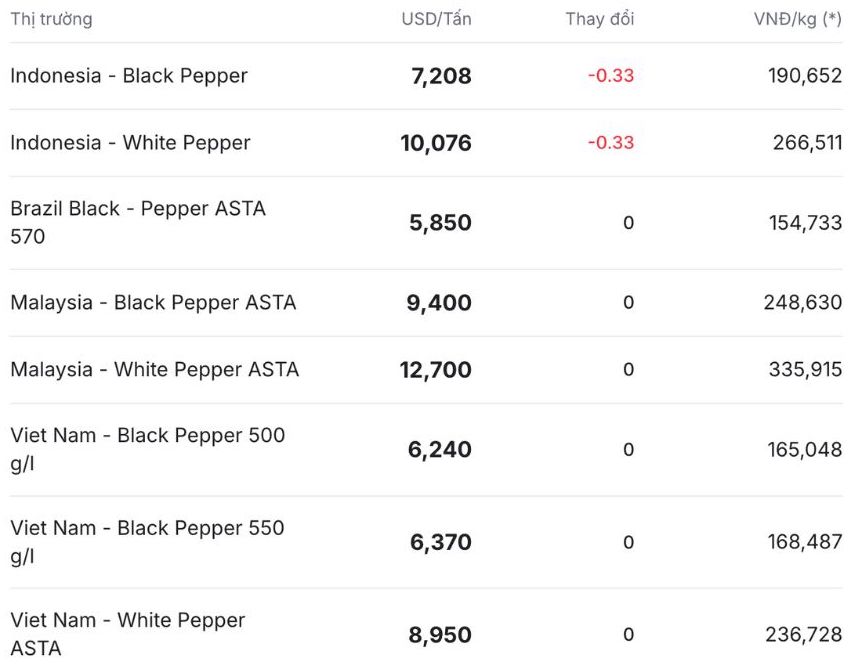
Task: Select the Indonesia - White Pepper row
Action: tap(426, 143)
